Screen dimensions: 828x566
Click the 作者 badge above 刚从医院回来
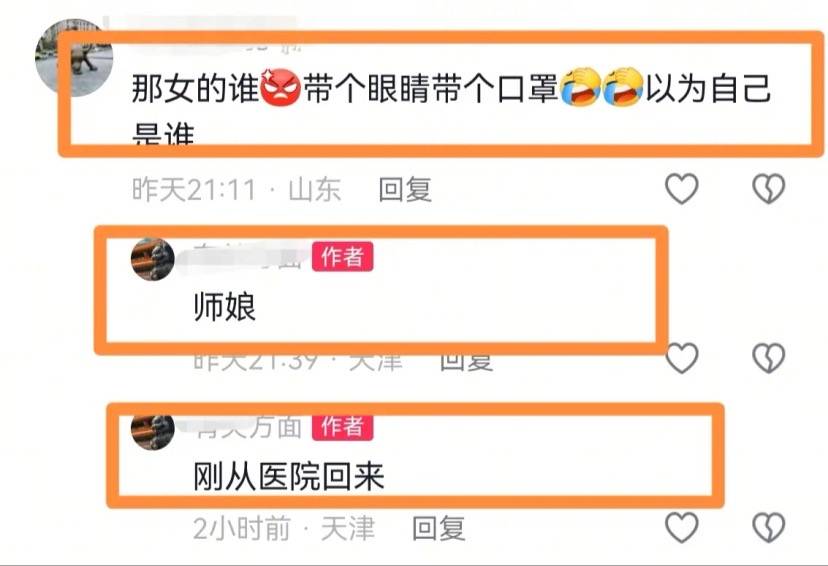[342, 427]
